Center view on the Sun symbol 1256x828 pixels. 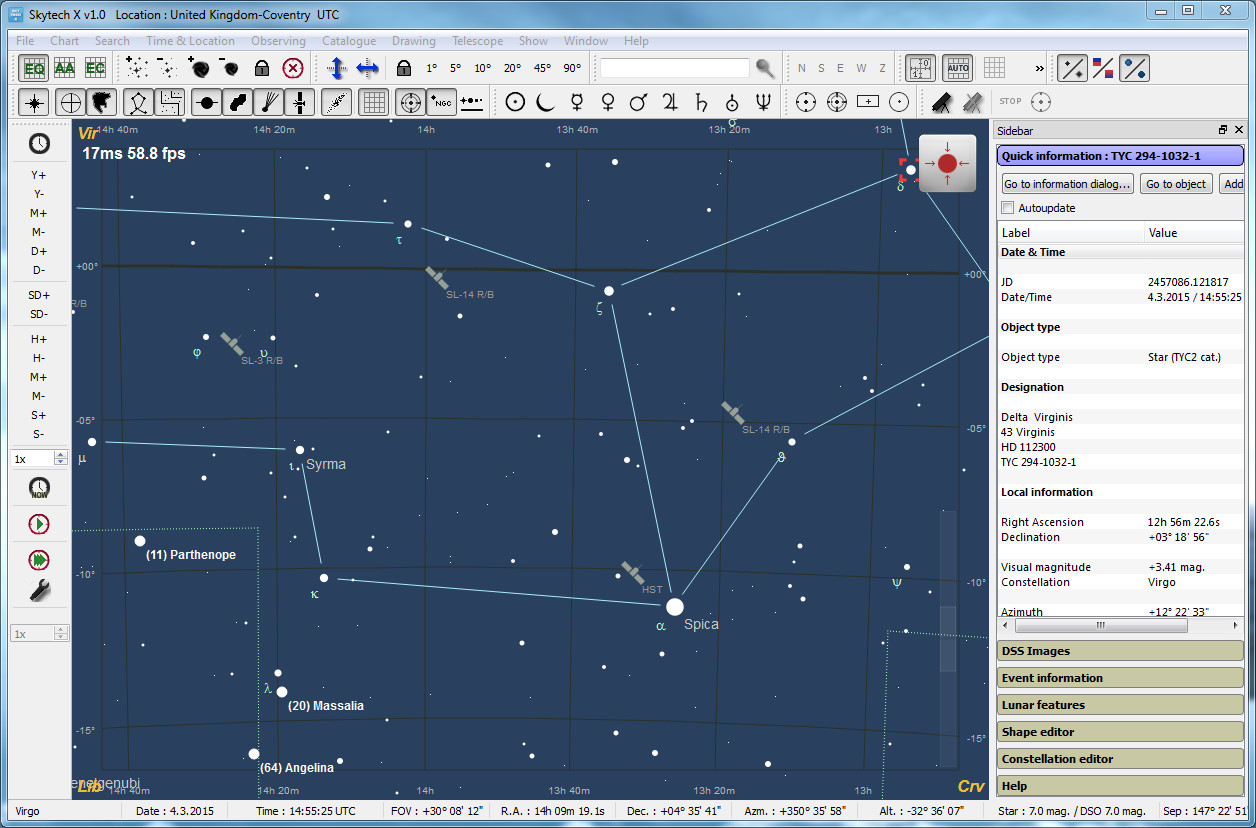click(x=515, y=102)
